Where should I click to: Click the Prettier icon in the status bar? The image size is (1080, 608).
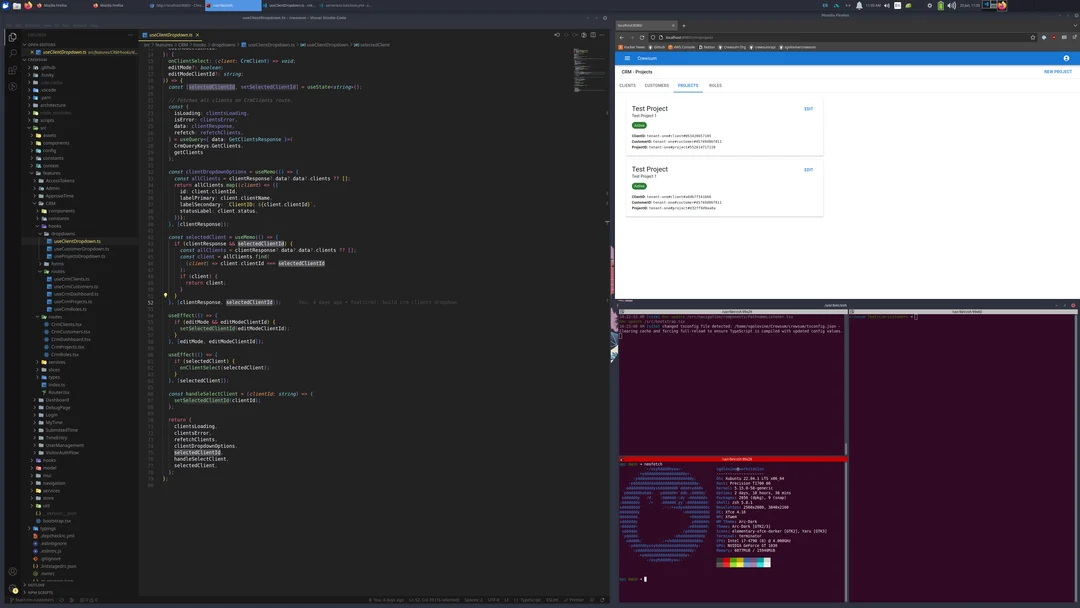pos(575,600)
